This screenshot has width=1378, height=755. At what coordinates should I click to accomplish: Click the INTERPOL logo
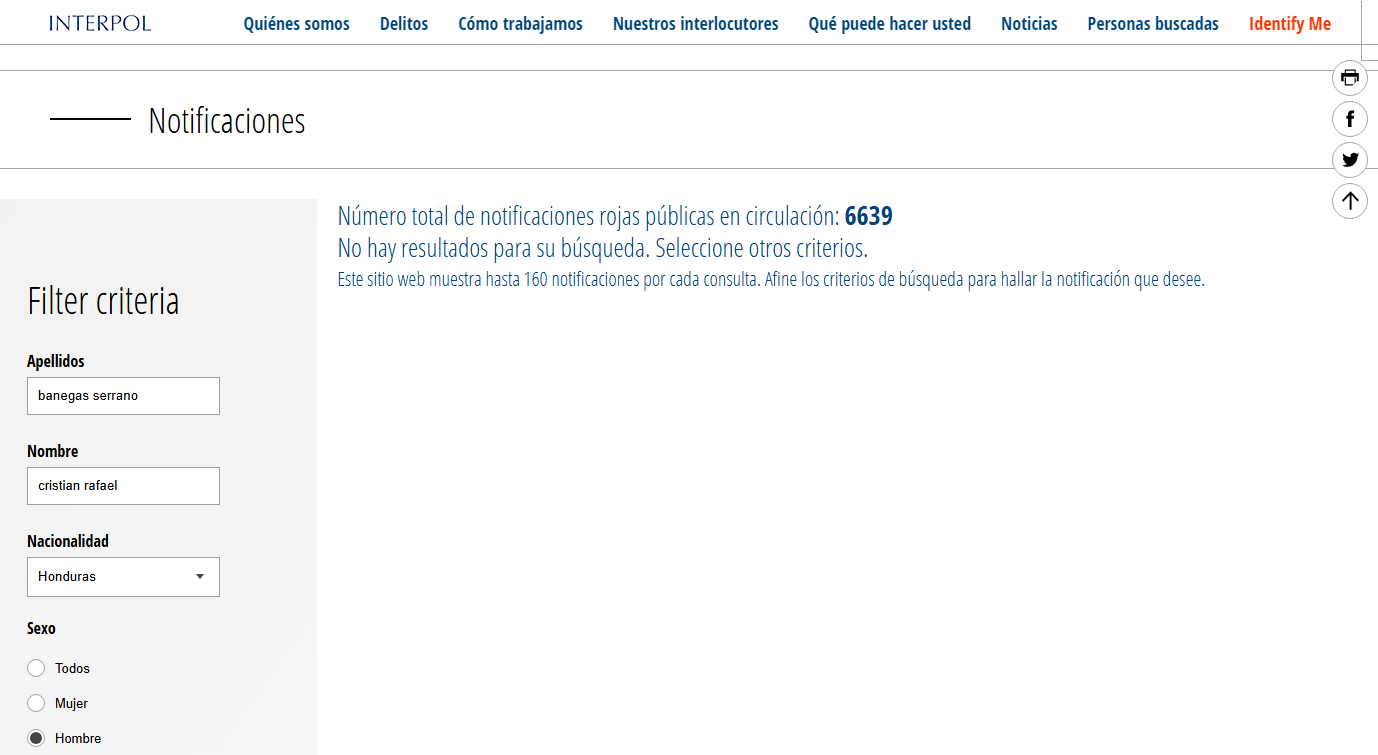[x=100, y=23]
